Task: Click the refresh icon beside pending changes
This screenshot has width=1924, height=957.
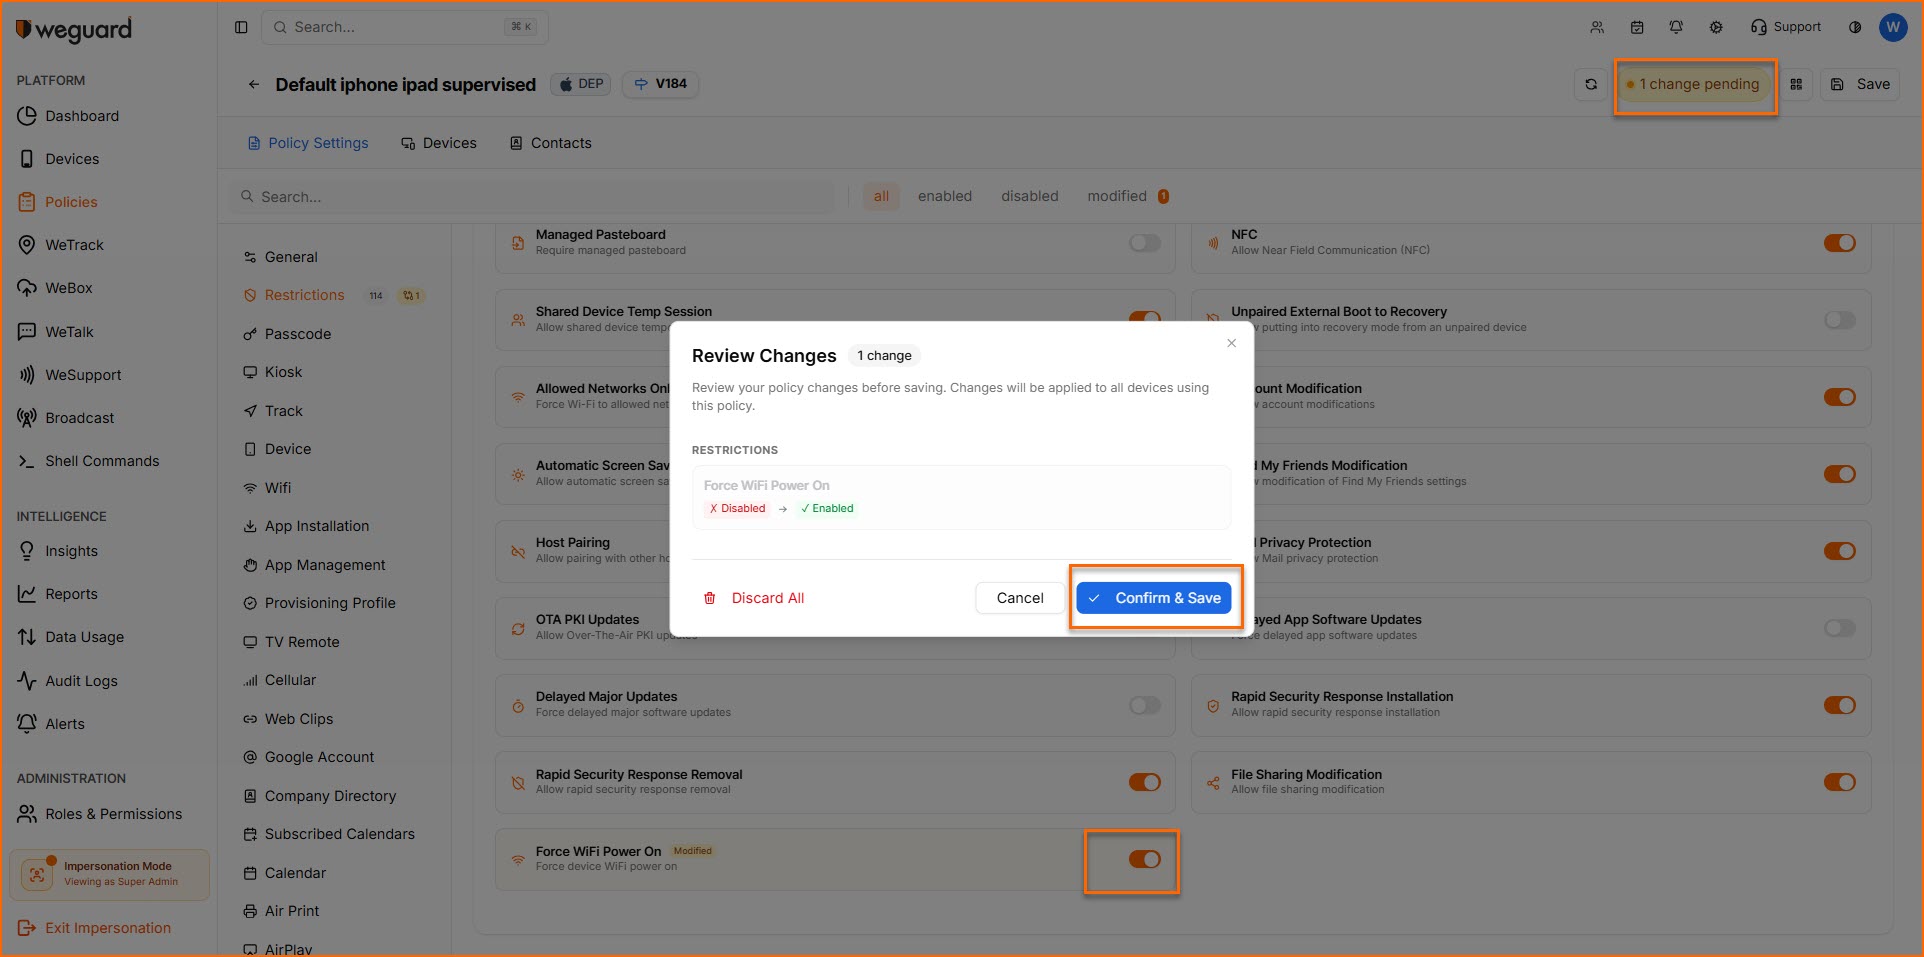Action: pyautogui.click(x=1591, y=85)
